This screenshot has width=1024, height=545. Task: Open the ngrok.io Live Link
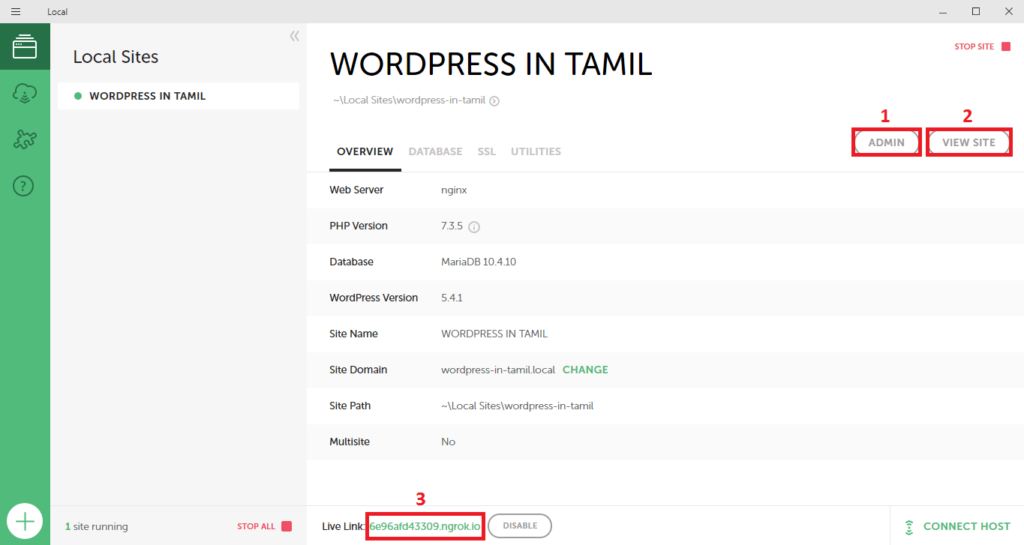(x=424, y=526)
